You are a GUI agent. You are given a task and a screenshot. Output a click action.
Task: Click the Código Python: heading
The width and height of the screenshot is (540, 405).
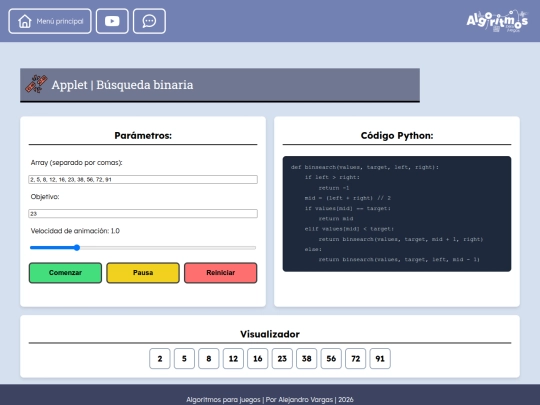click(x=397, y=136)
